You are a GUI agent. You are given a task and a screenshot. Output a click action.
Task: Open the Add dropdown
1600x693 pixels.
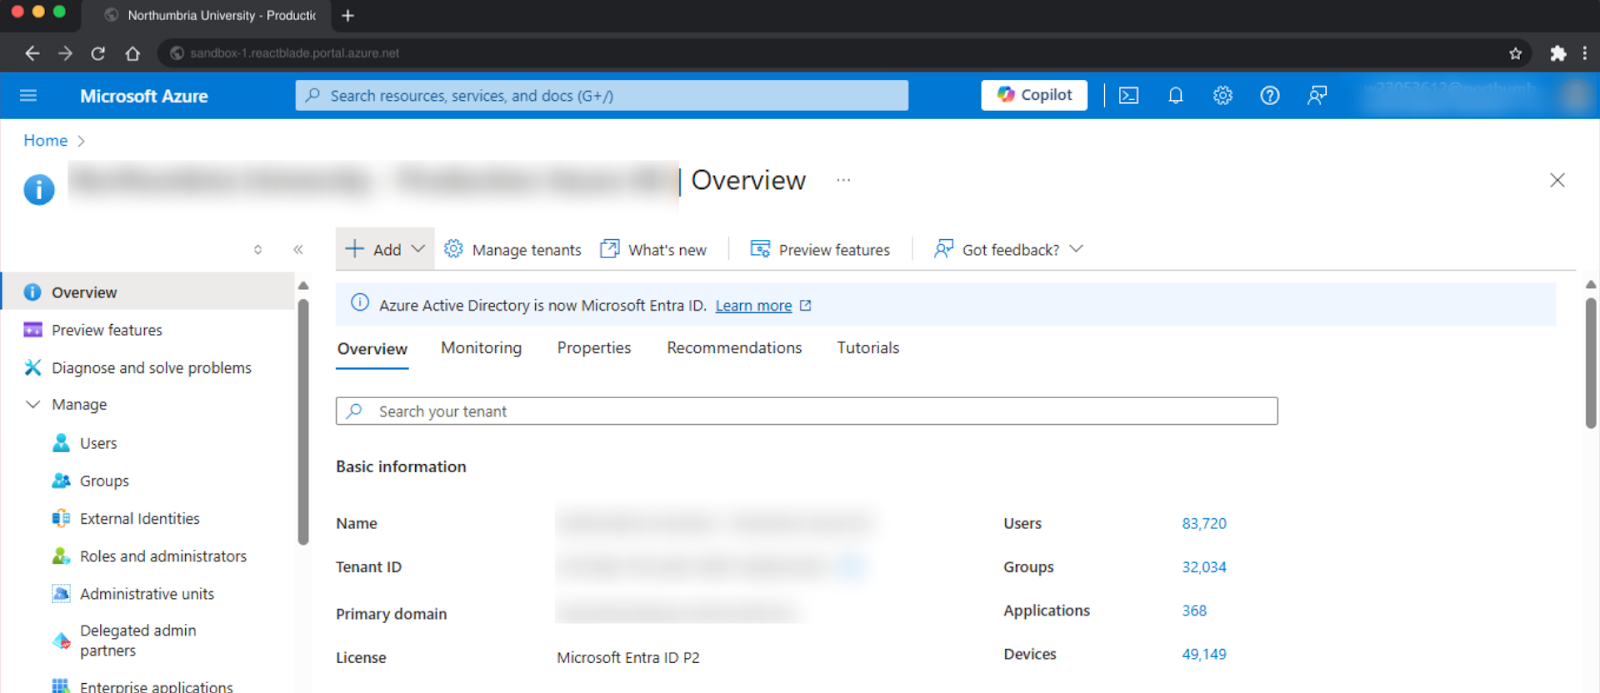pos(385,249)
